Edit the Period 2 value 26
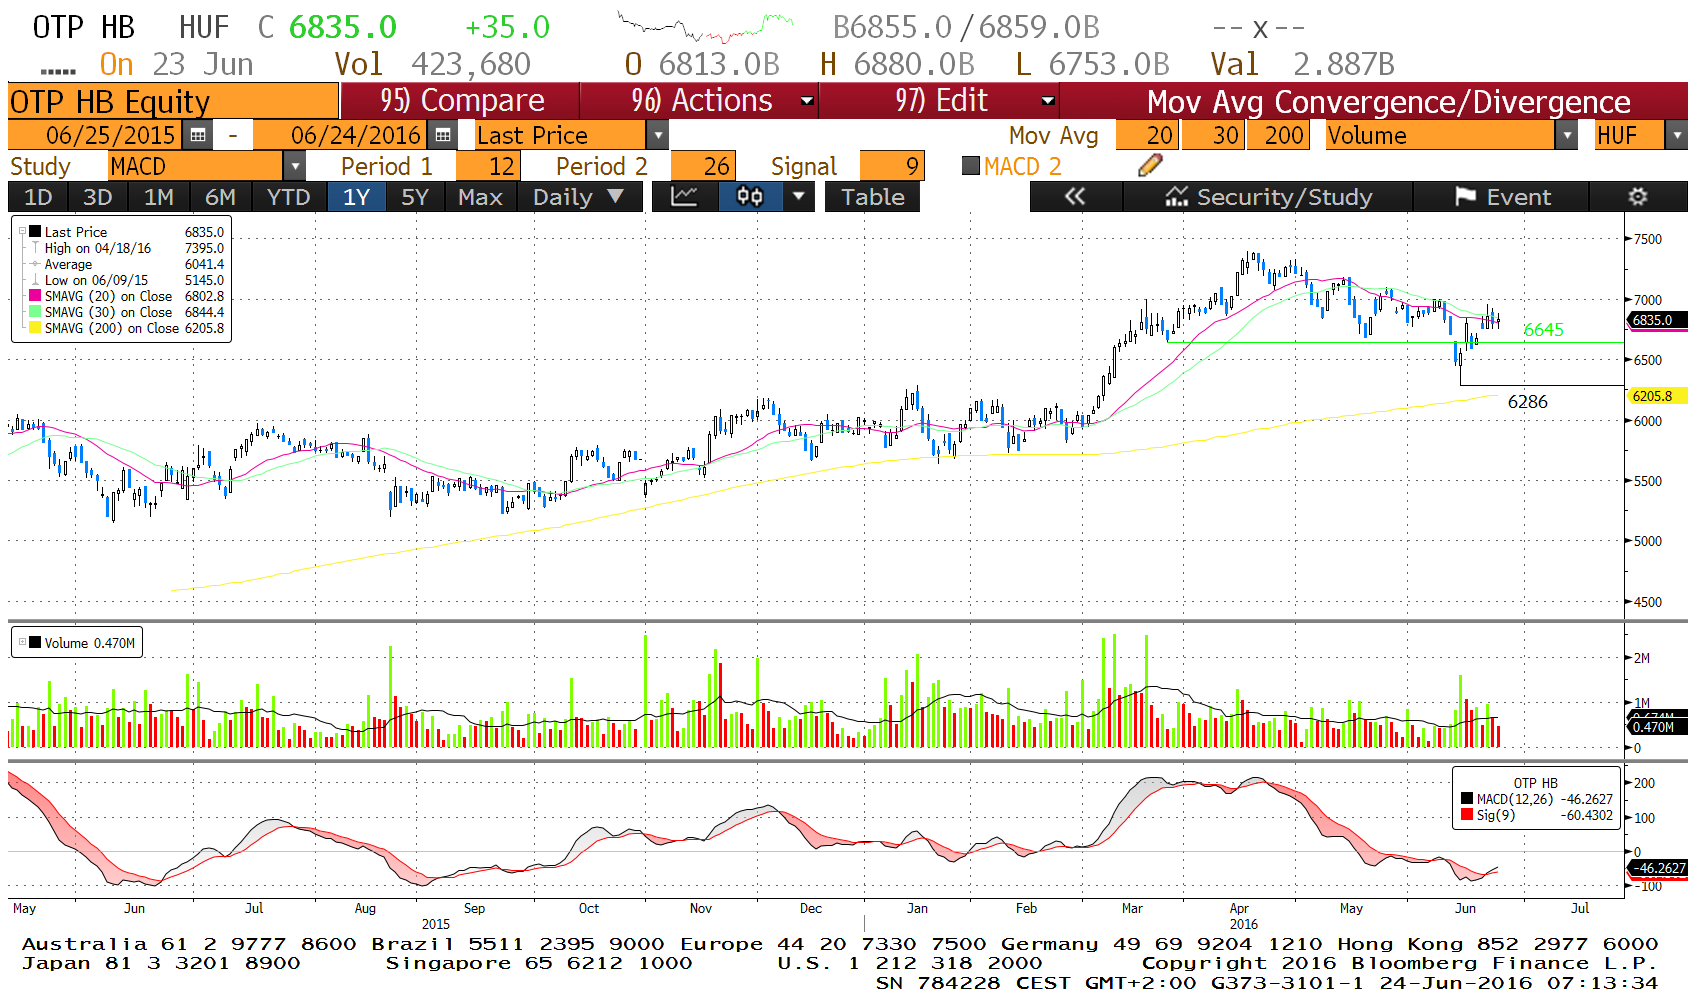Image resolution: width=1696 pixels, height=1001 pixels. click(x=703, y=166)
